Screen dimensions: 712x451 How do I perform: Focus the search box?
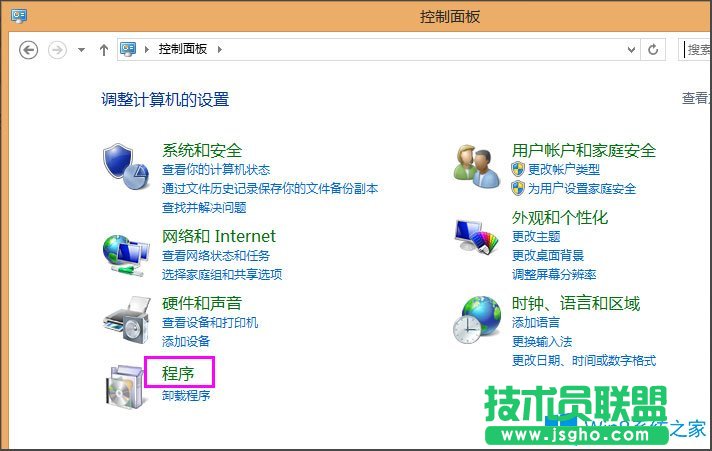pos(695,50)
